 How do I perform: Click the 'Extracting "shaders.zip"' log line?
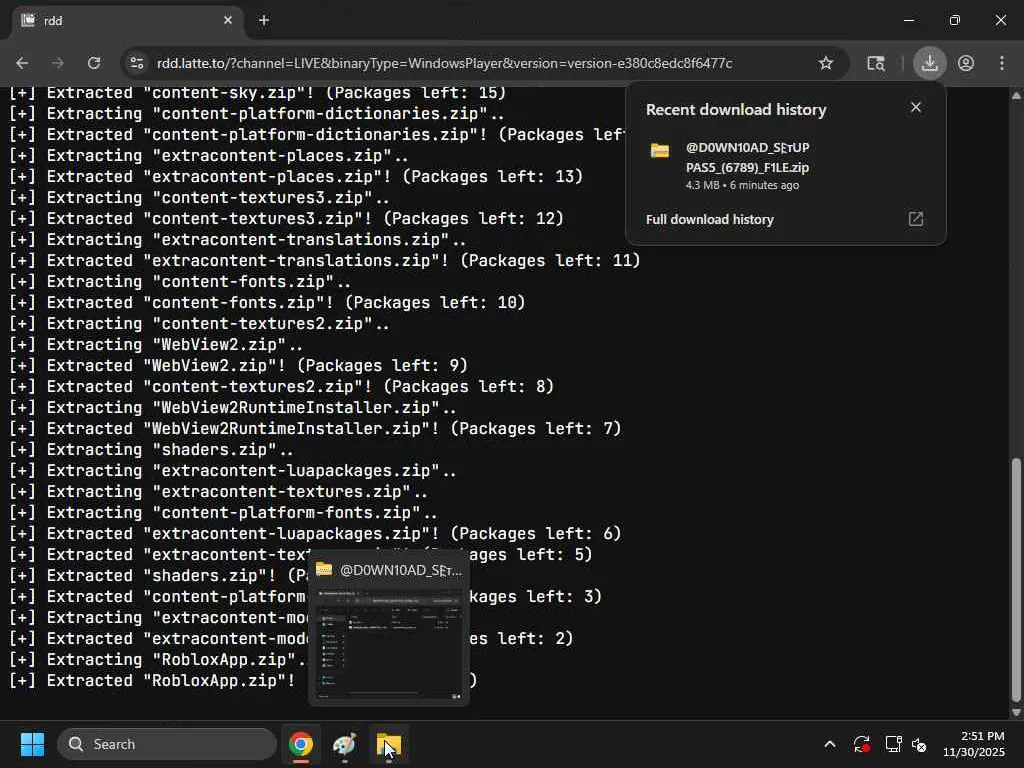(151, 450)
